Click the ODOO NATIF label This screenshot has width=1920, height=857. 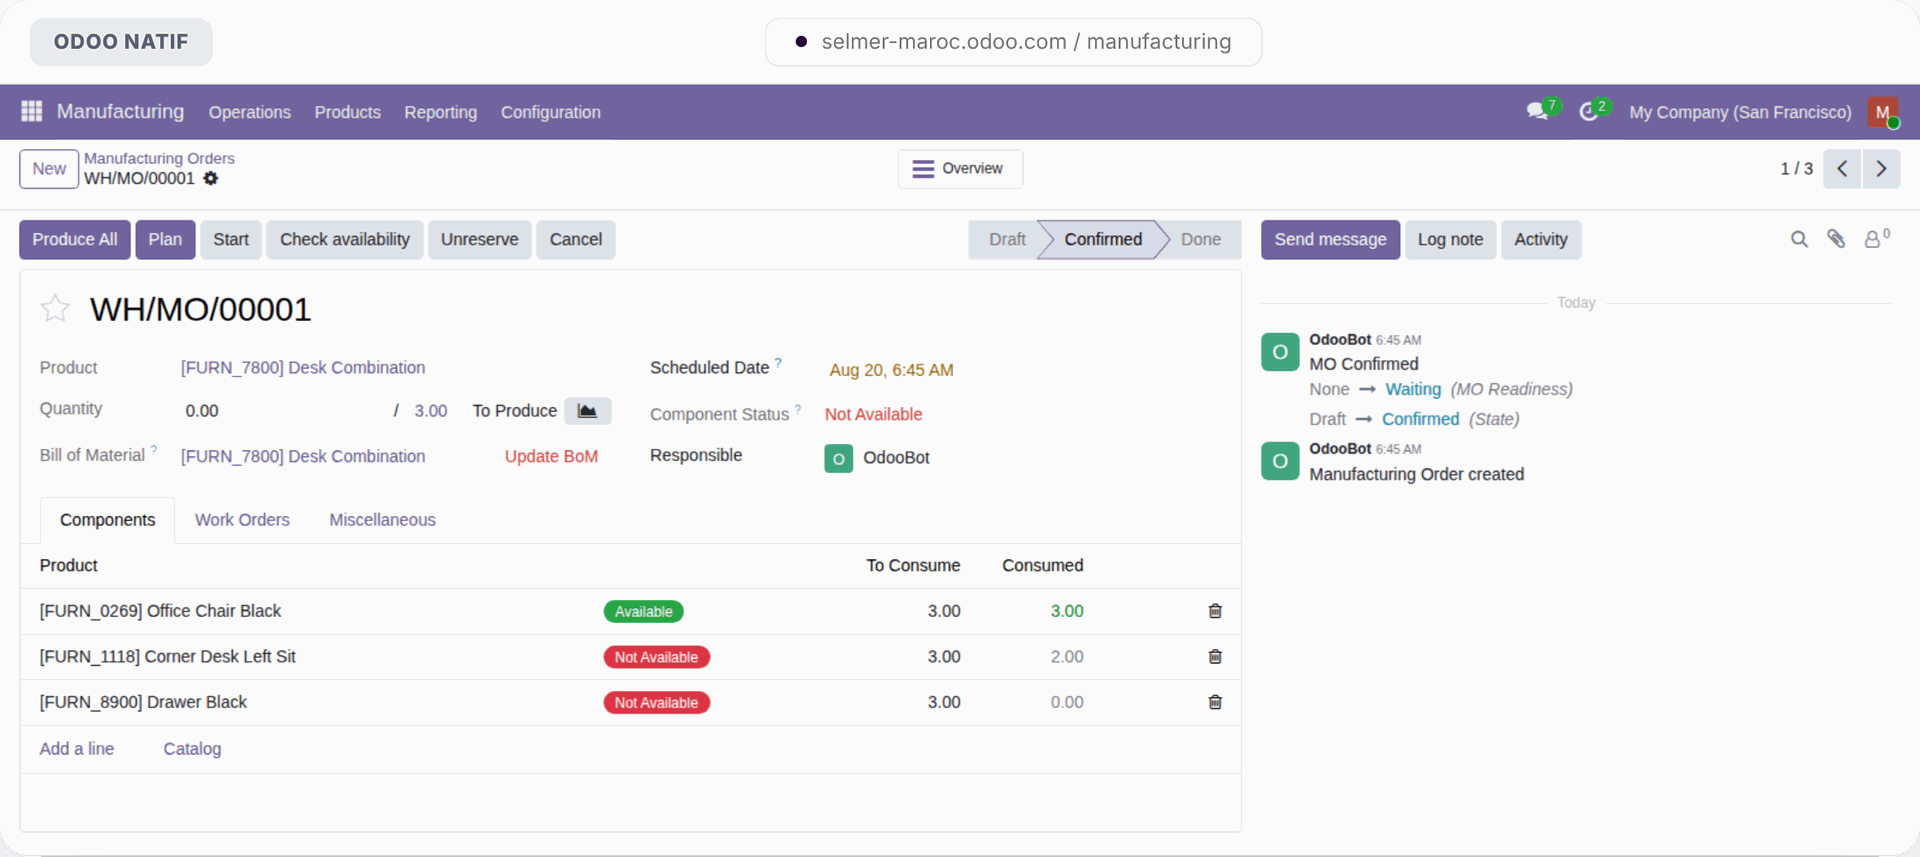coord(121,42)
